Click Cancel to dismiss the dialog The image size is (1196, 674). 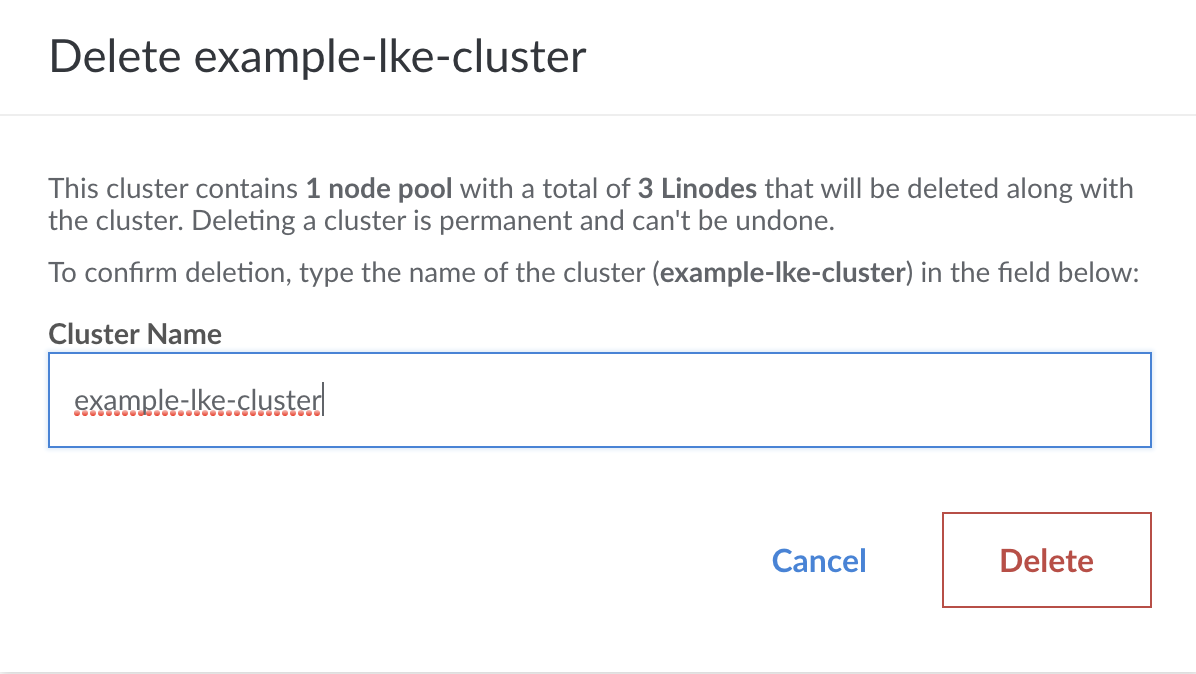(x=818, y=560)
